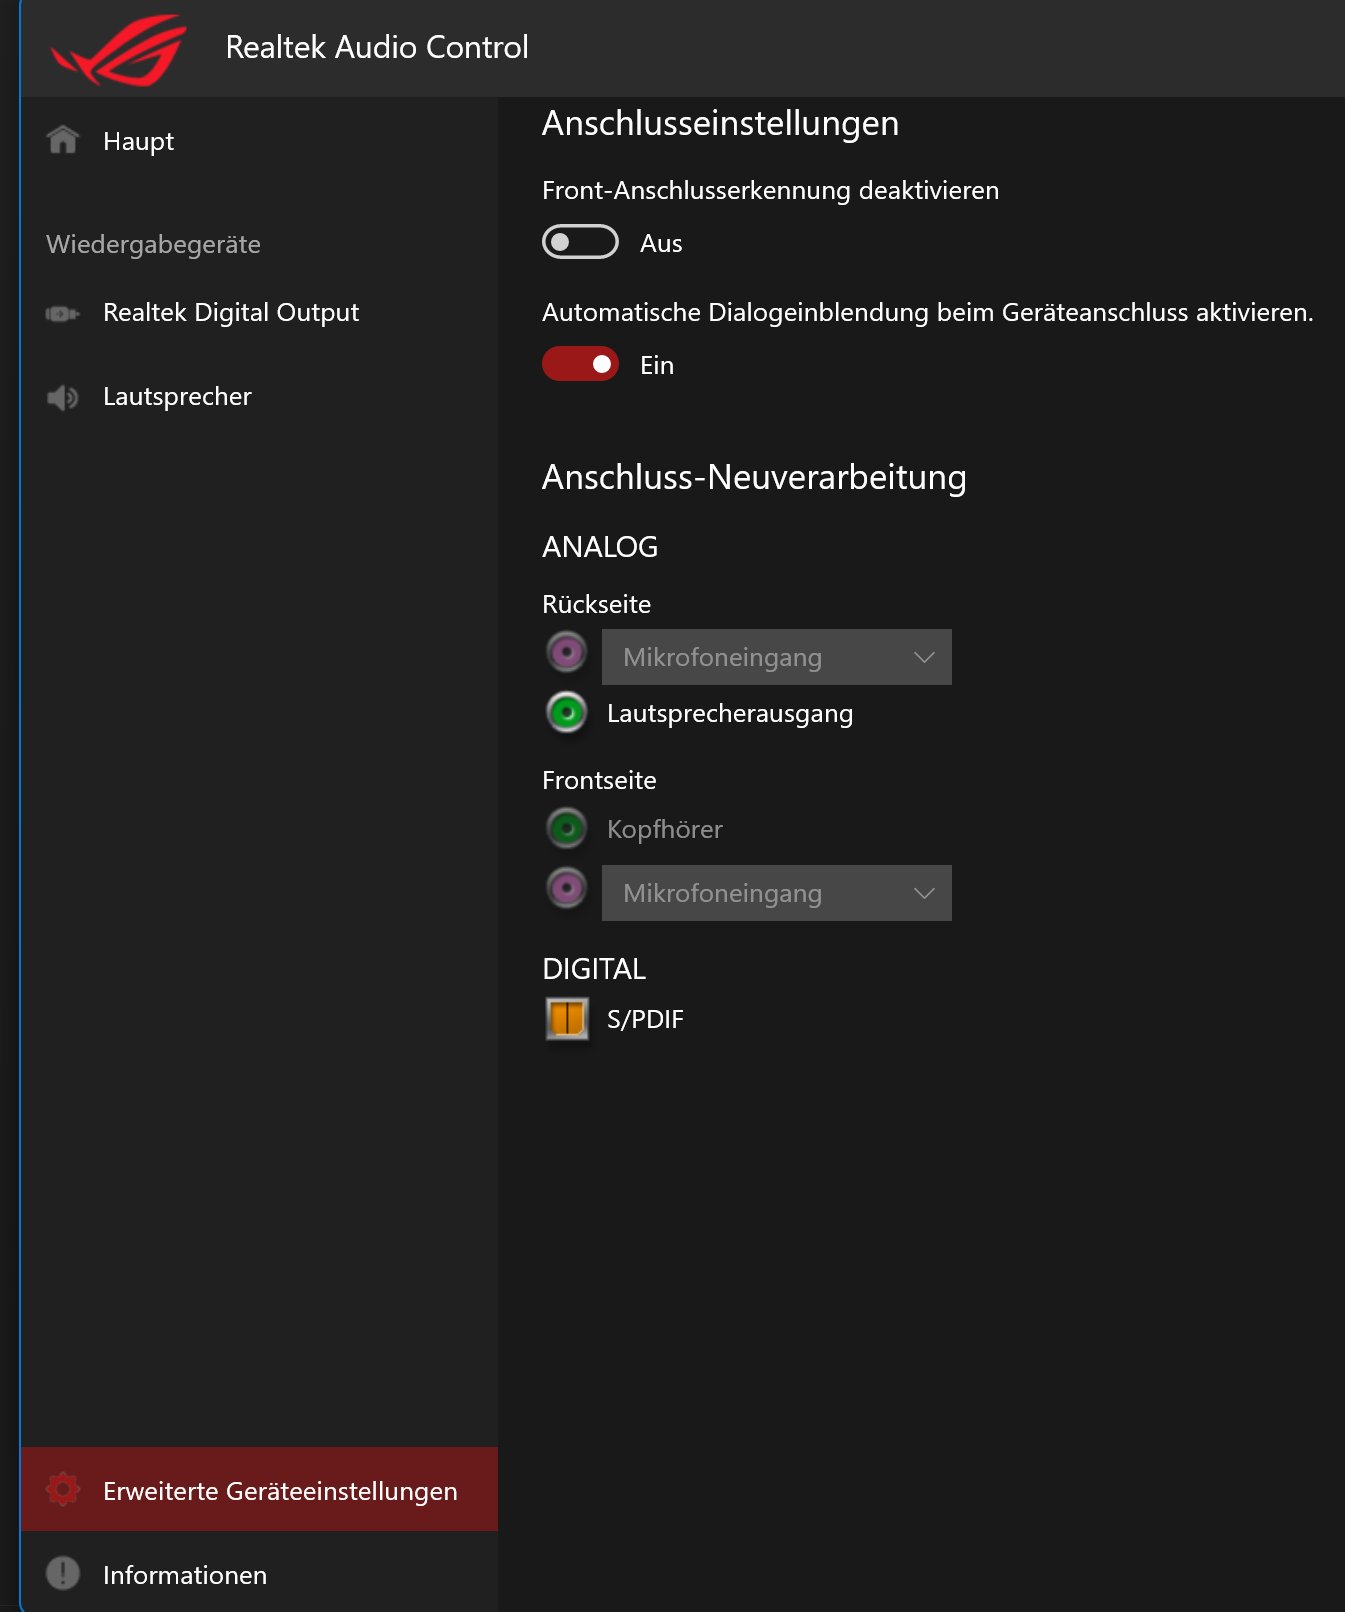Click the ROG logo in the header

coord(119,49)
